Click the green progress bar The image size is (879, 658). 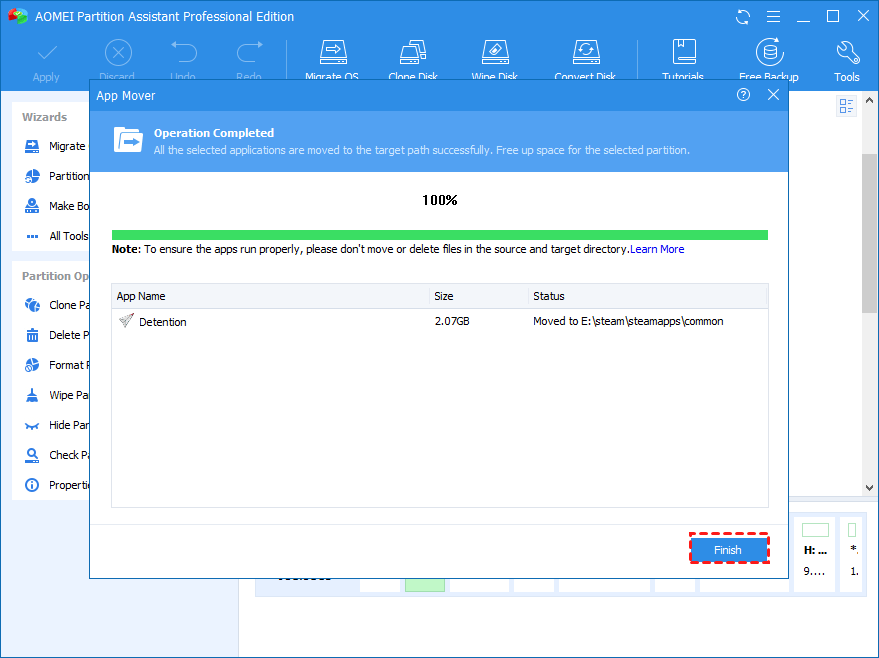(440, 235)
